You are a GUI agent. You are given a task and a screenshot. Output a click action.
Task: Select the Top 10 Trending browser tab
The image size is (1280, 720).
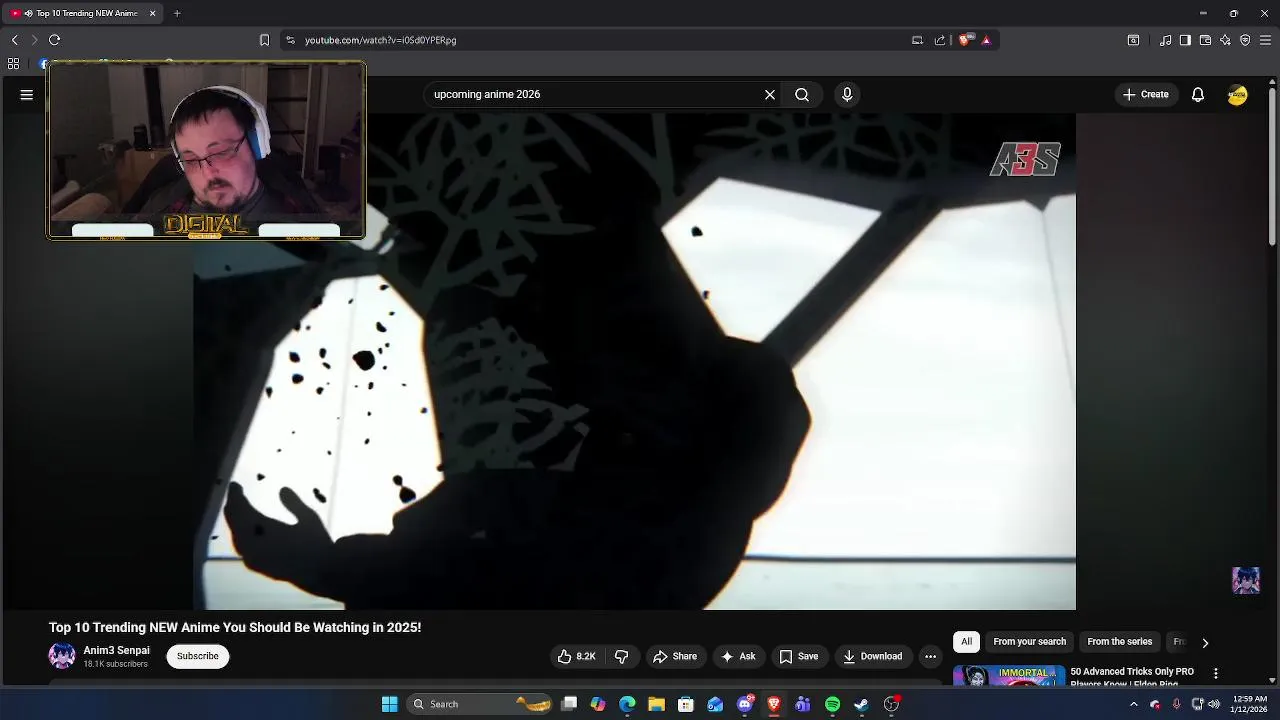pos(80,13)
